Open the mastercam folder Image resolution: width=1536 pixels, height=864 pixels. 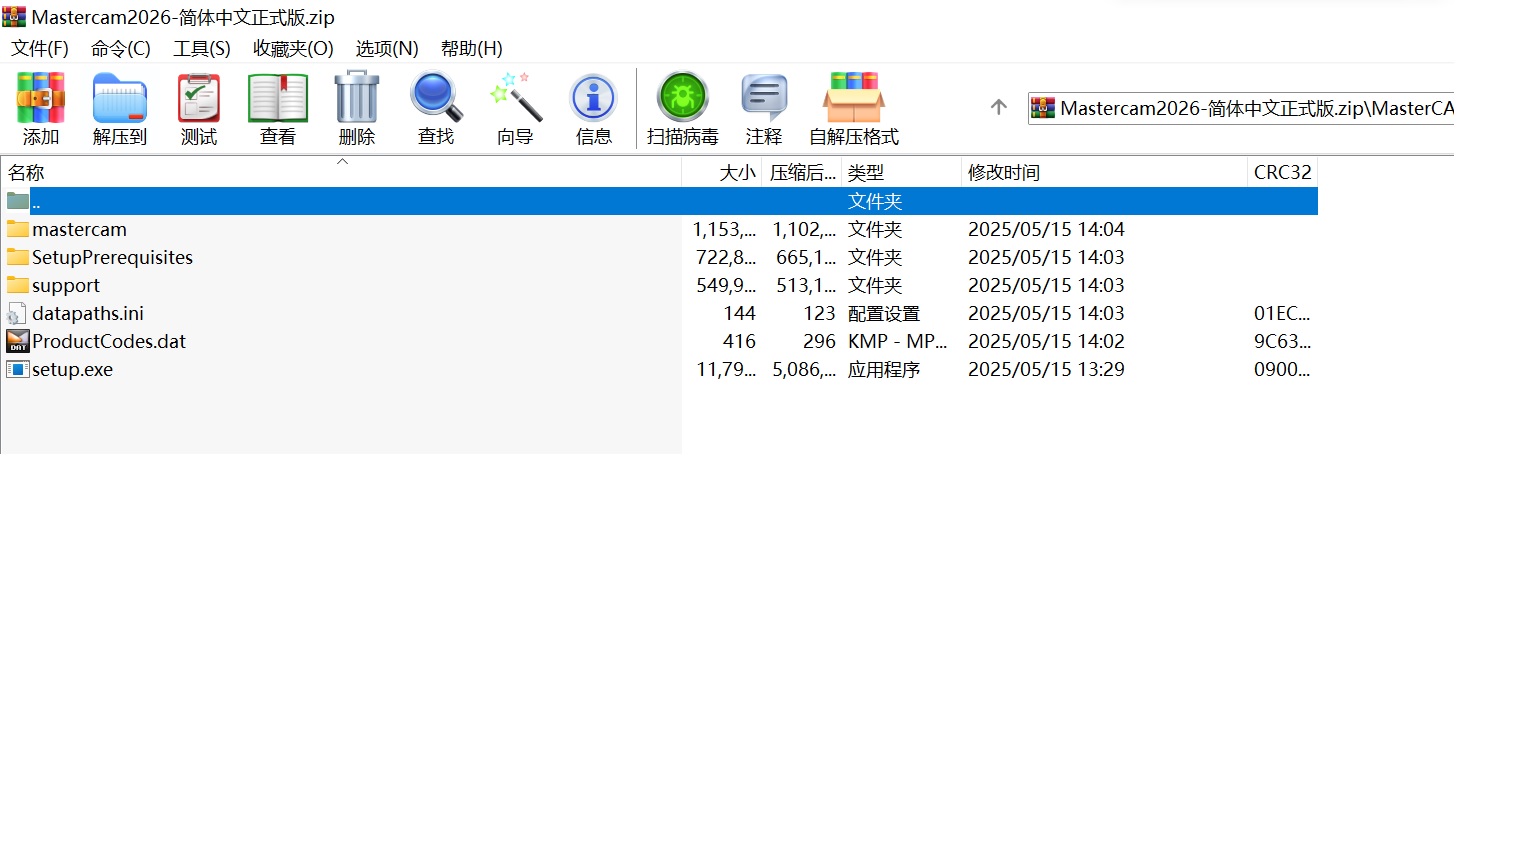pyautogui.click(x=80, y=229)
